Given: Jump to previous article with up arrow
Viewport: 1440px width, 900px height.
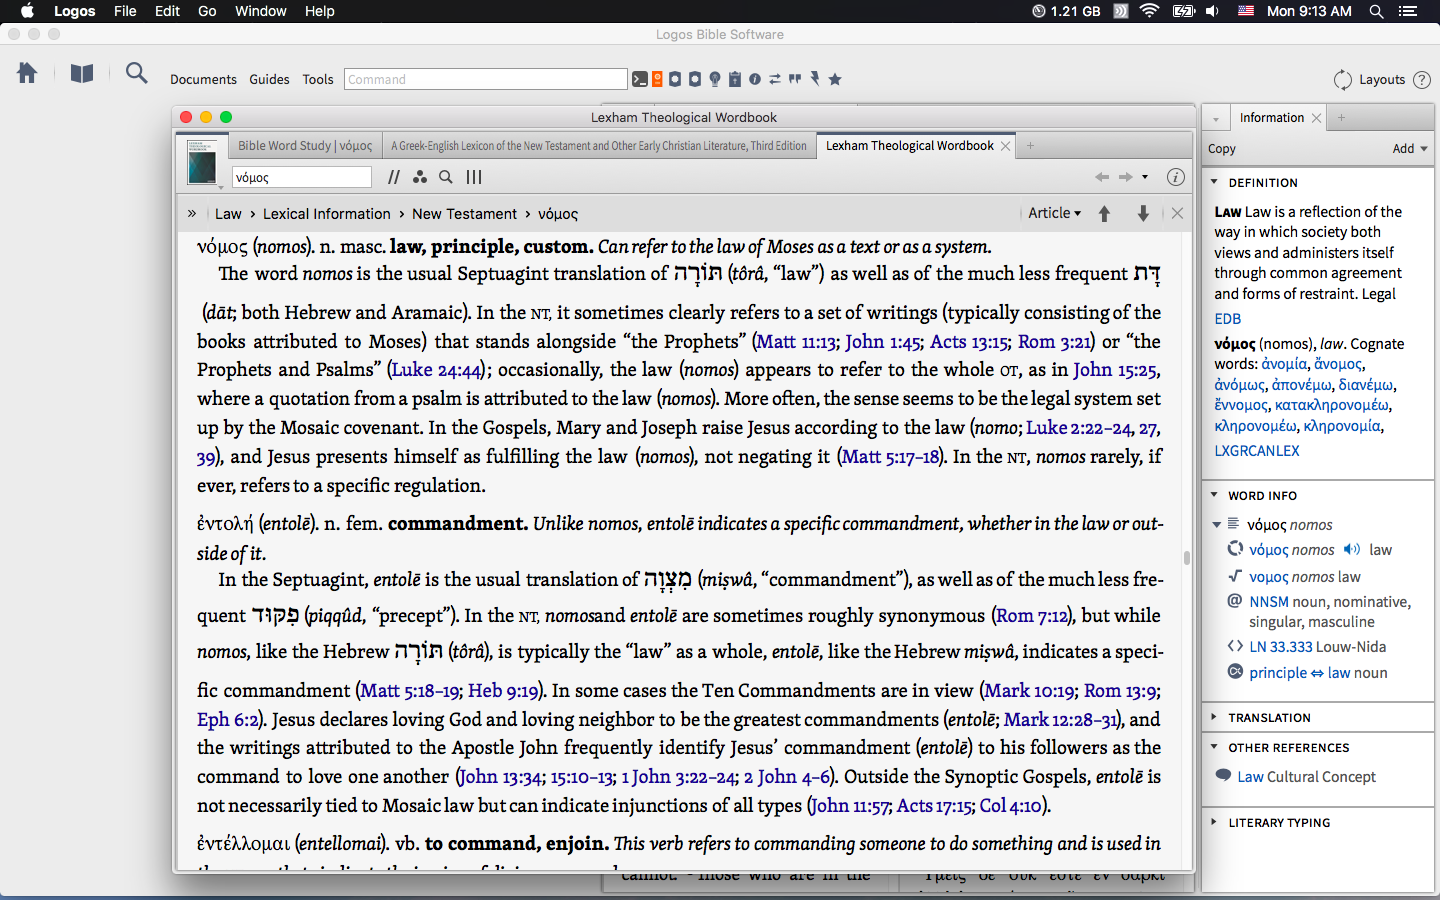Looking at the screenshot, I should pos(1105,213).
